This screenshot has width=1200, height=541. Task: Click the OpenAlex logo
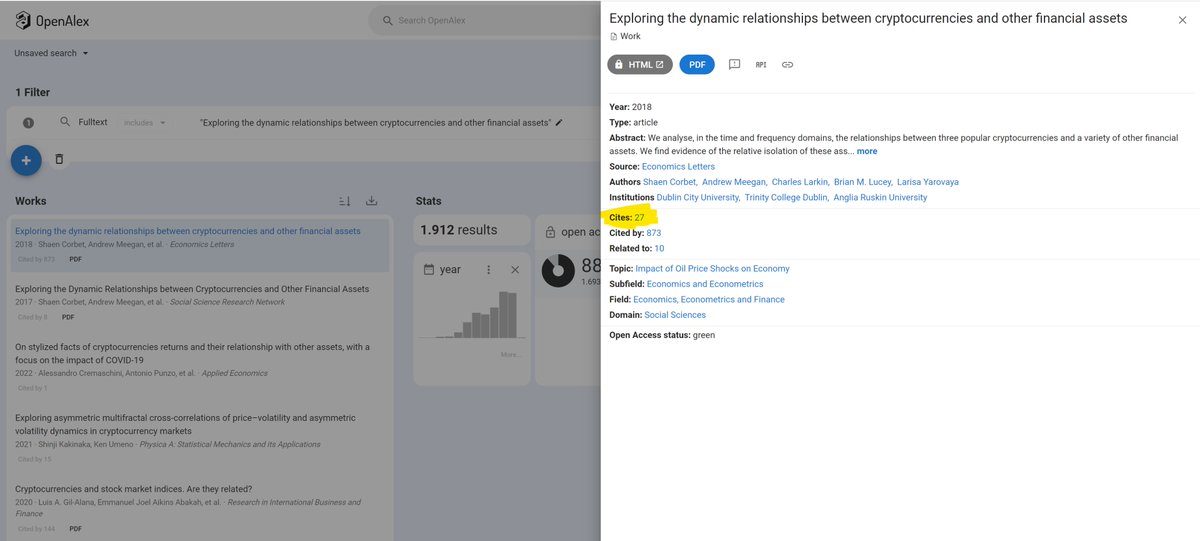51,21
